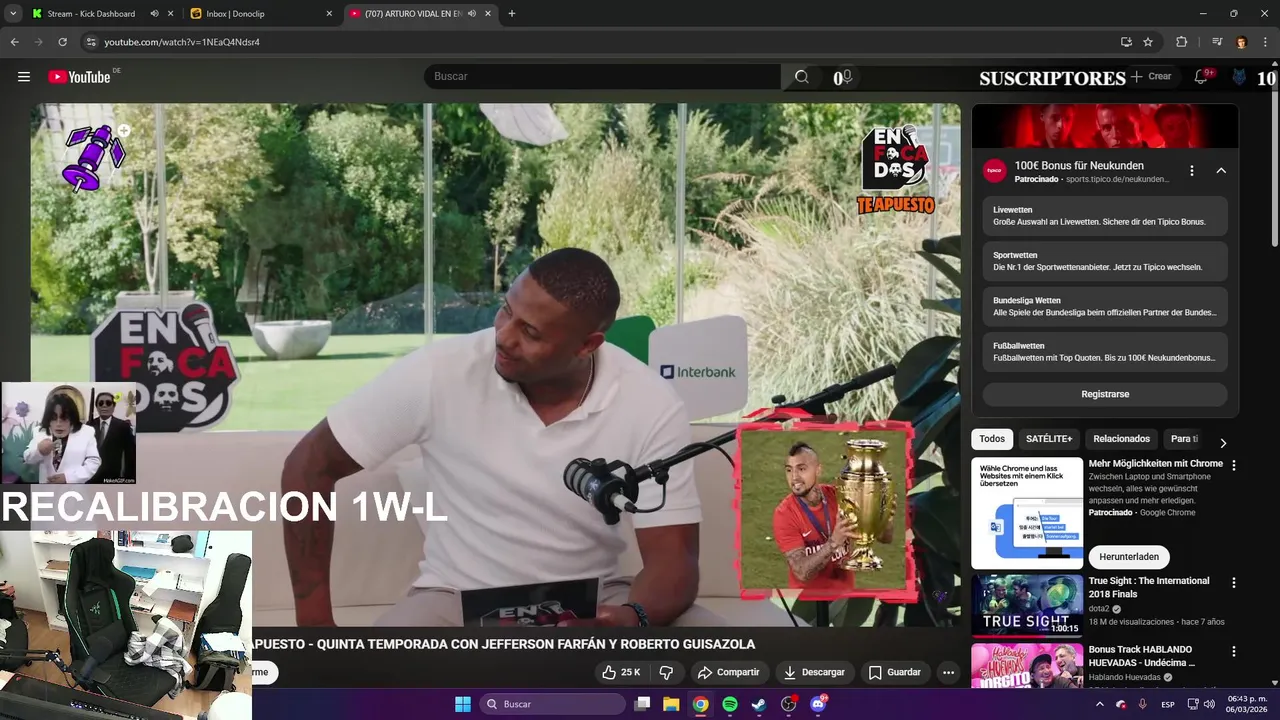Share the video with Compartir
The image size is (1280, 720).
pyautogui.click(x=729, y=672)
